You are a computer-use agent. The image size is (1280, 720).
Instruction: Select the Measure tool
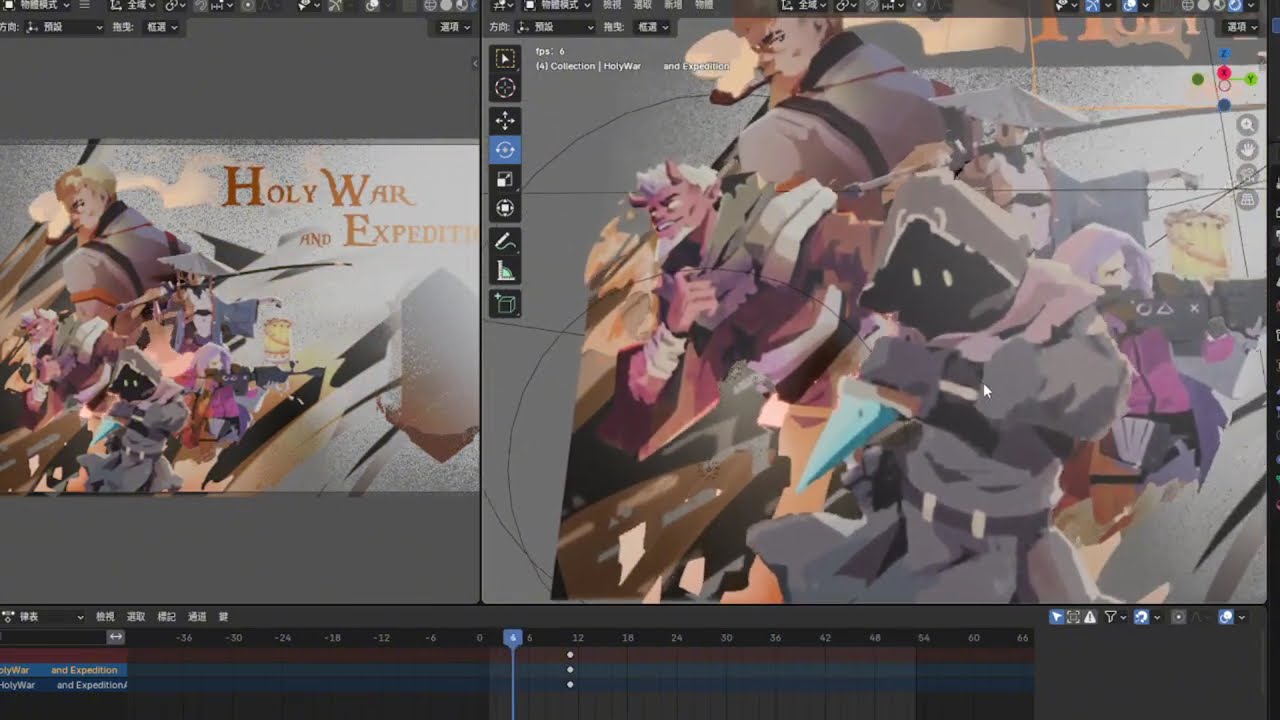(505, 271)
